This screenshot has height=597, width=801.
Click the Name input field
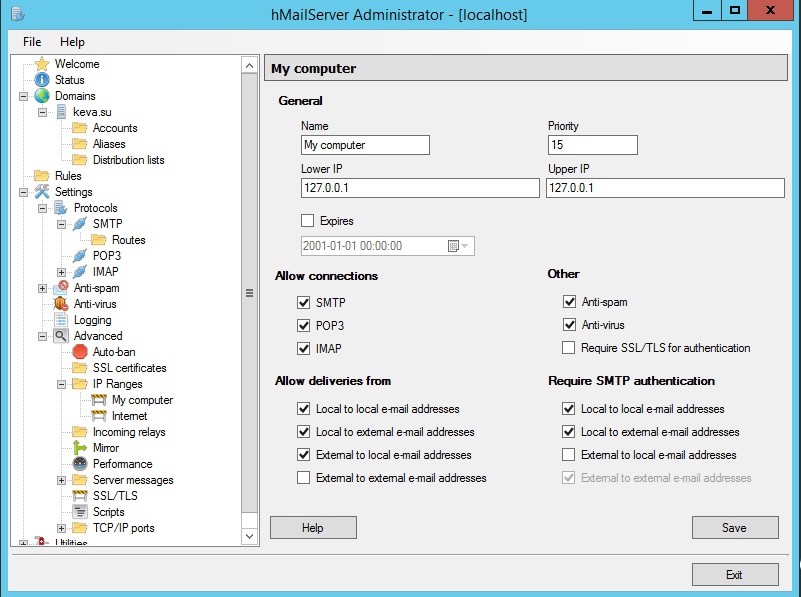(365, 145)
